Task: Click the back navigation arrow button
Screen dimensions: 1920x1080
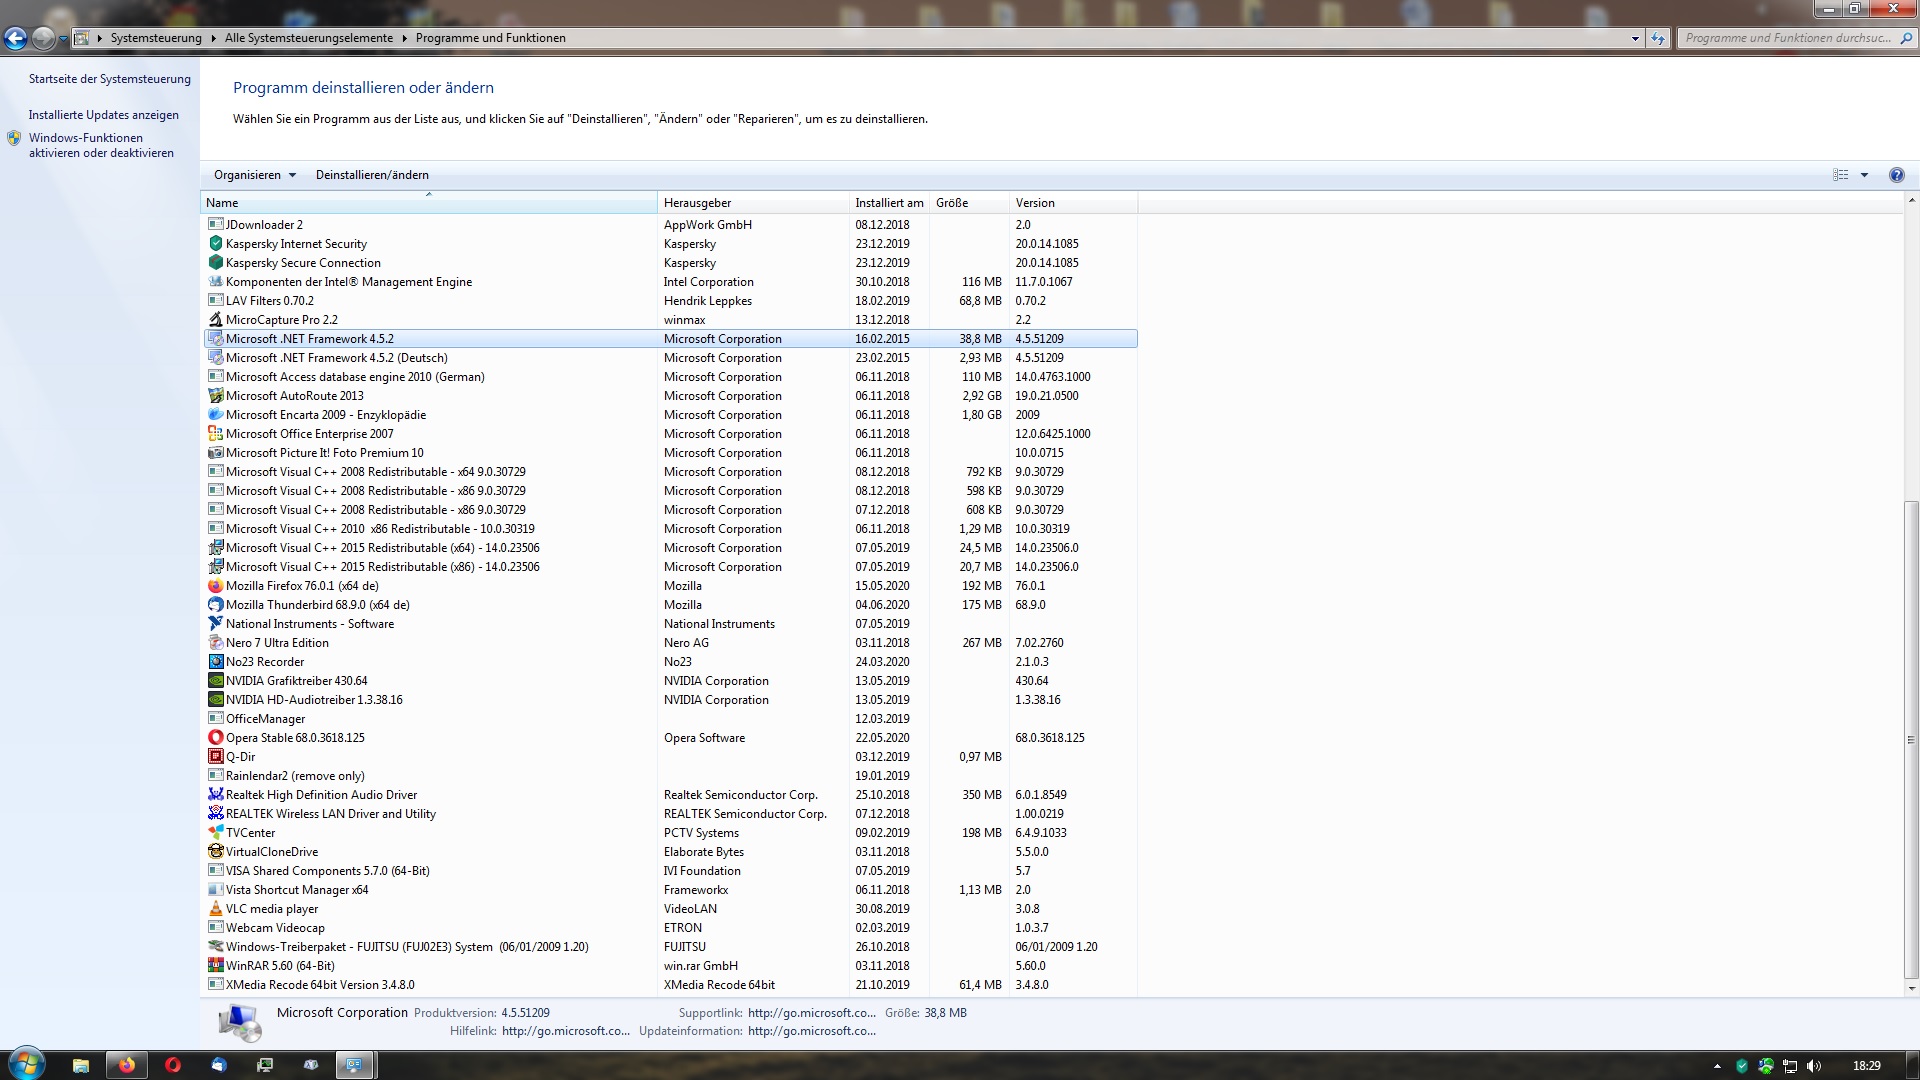Action: click(x=15, y=38)
